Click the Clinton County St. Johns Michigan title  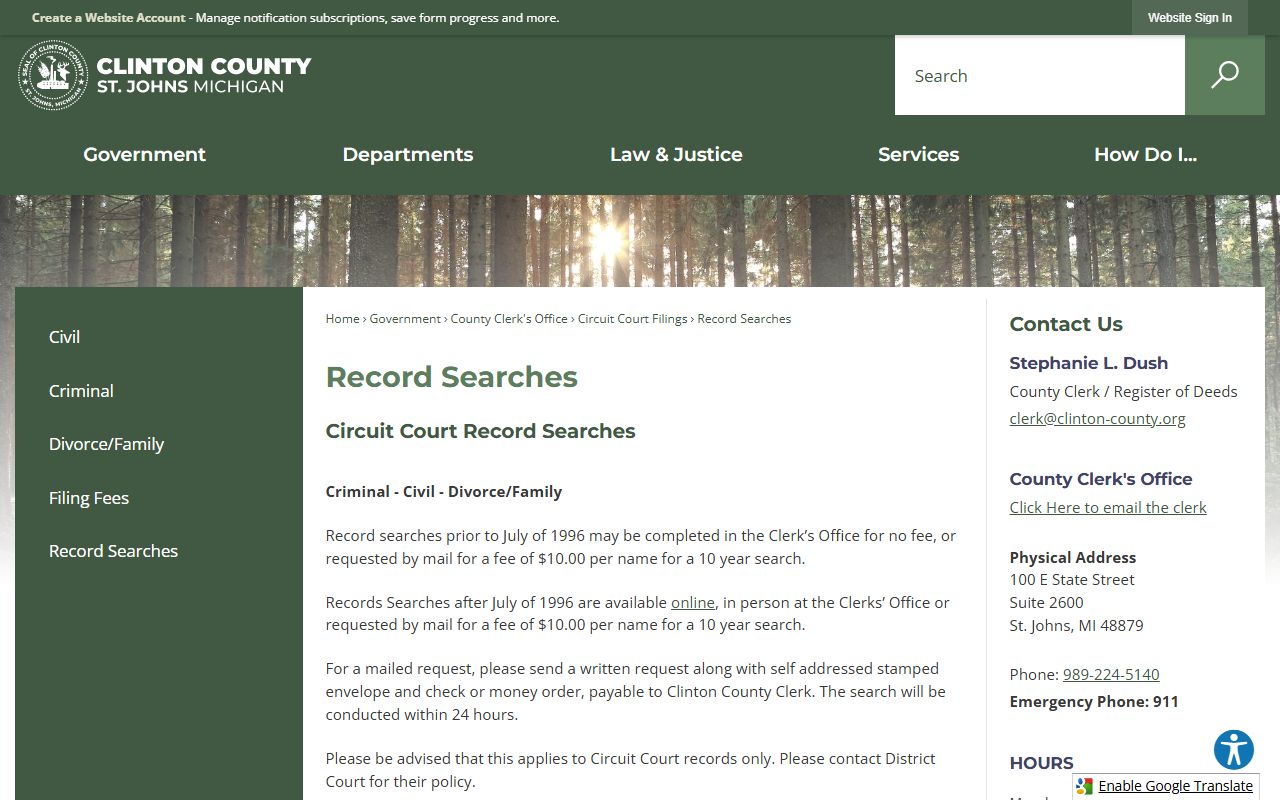tap(204, 75)
